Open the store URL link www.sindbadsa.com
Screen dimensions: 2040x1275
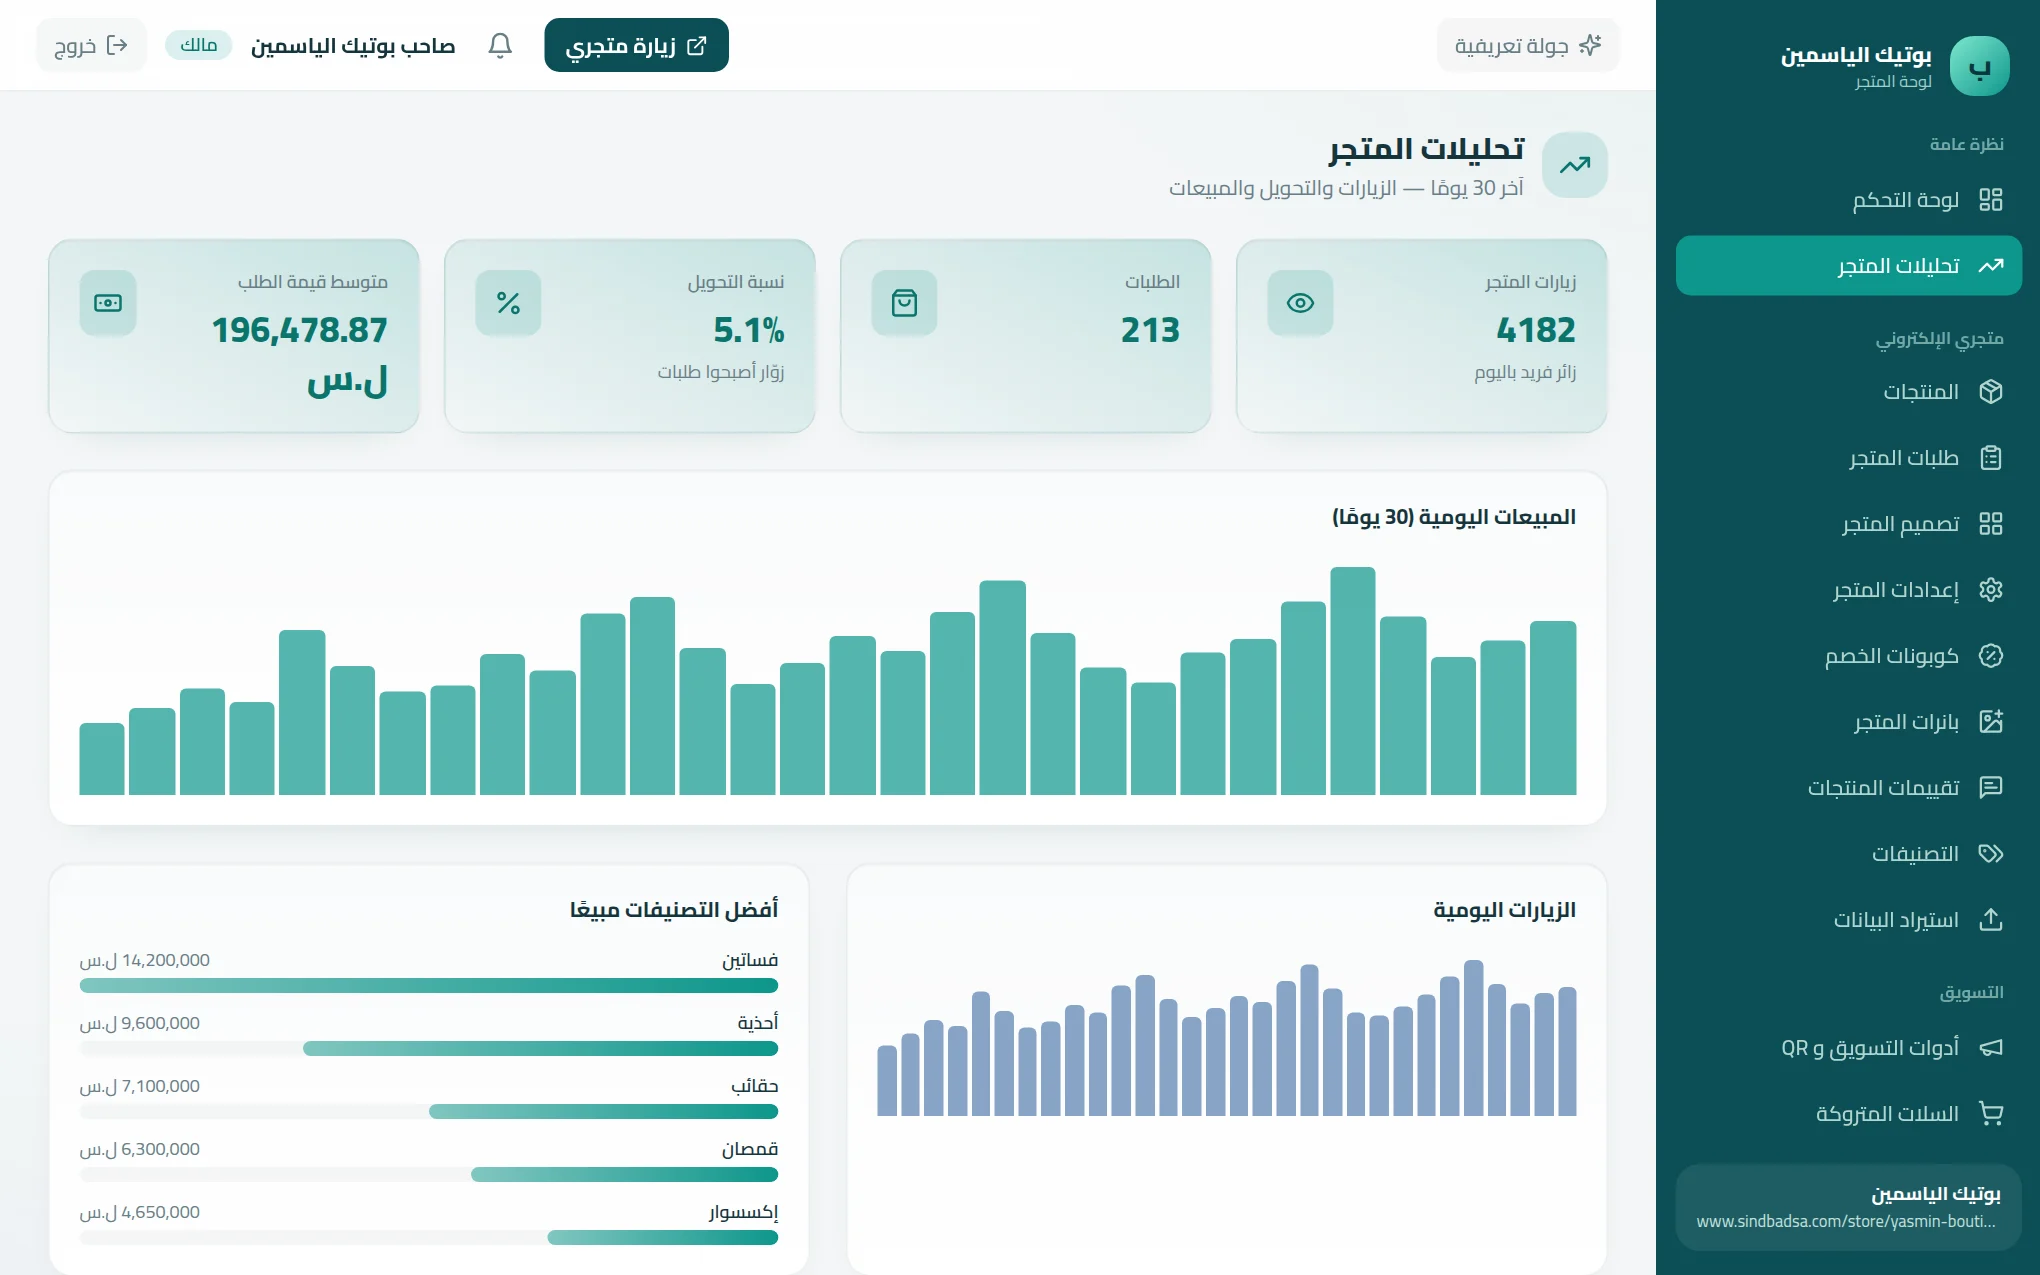[1846, 1221]
